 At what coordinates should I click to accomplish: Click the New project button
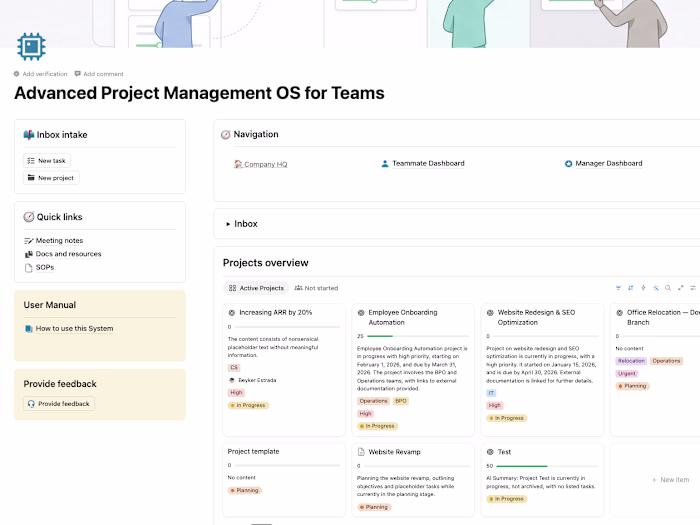click(x=51, y=178)
